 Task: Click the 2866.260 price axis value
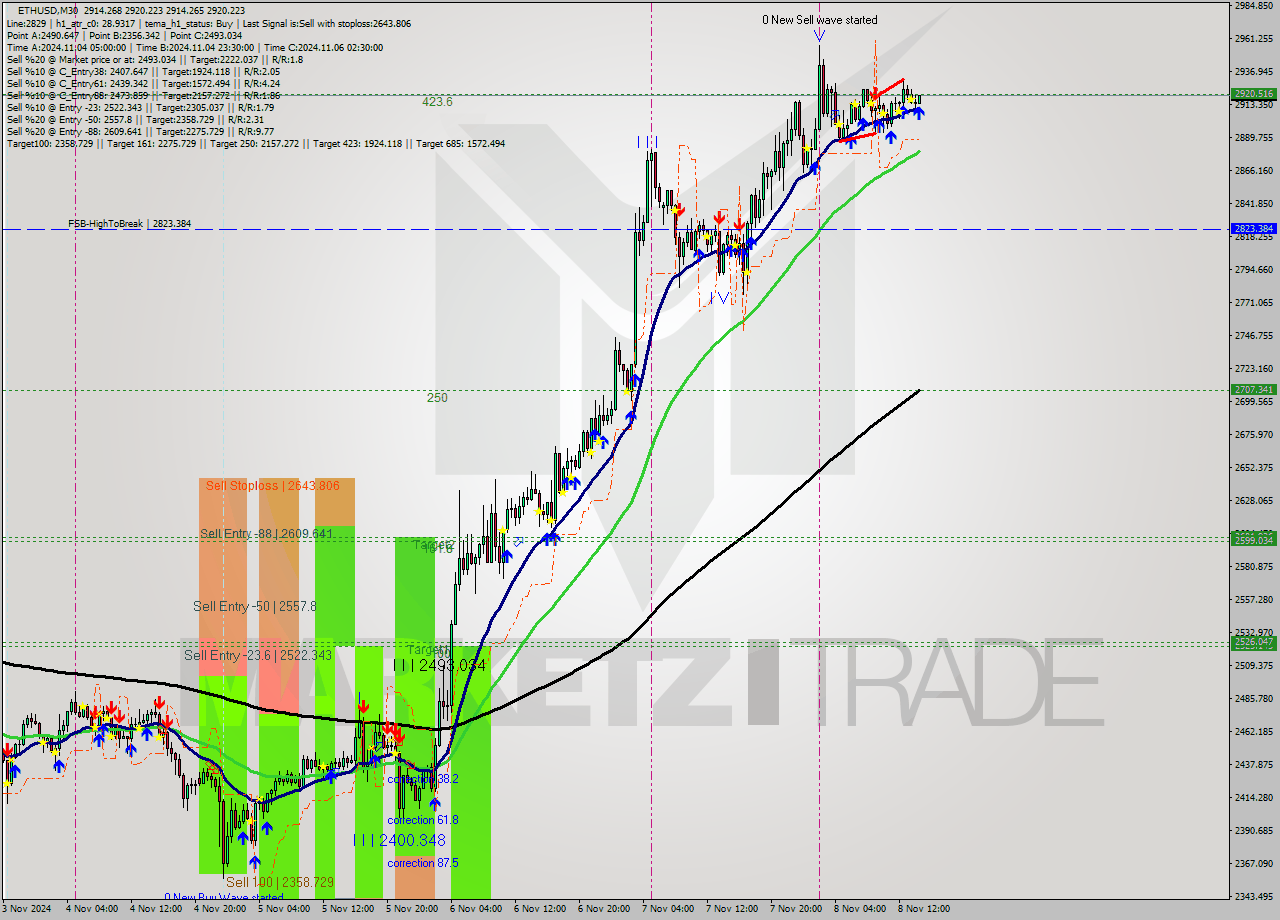tap(1254, 171)
